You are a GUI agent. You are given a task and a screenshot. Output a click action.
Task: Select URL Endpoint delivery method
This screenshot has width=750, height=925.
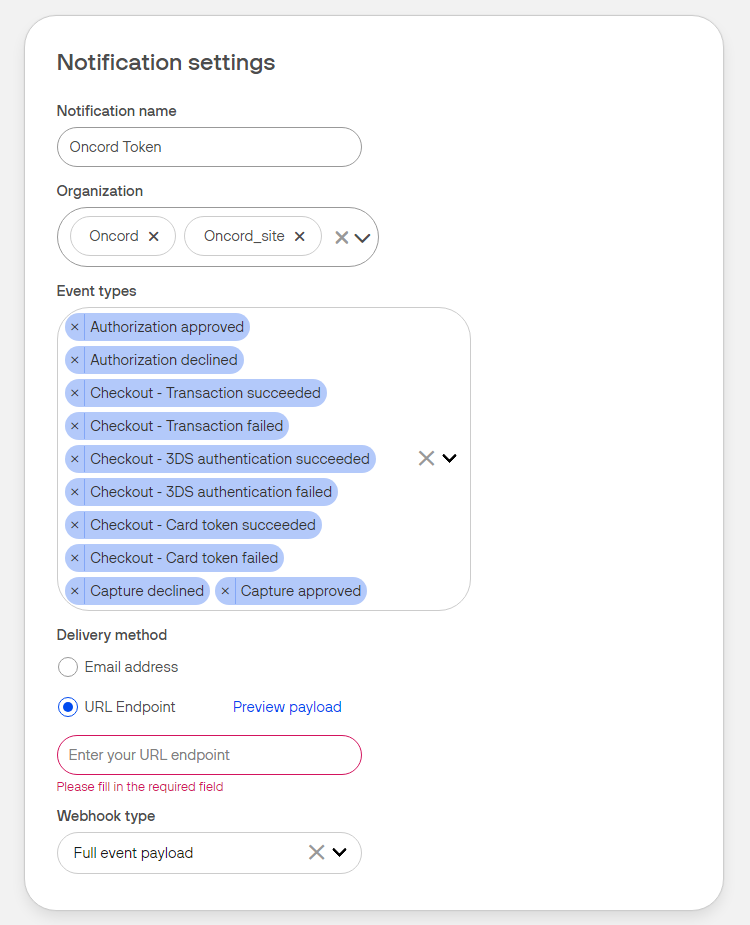(68, 707)
